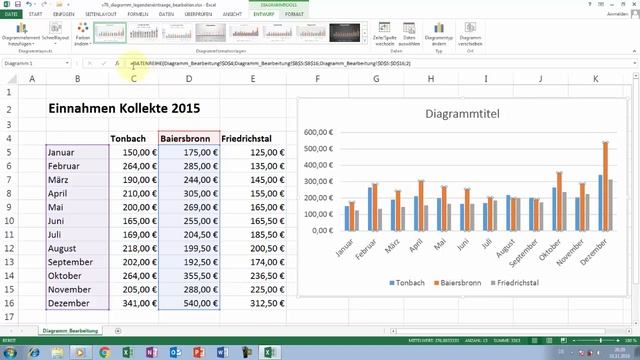The image size is (640, 360).
Task: Select Friedrichstal legend entry in chart
Action: coord(515,283)
